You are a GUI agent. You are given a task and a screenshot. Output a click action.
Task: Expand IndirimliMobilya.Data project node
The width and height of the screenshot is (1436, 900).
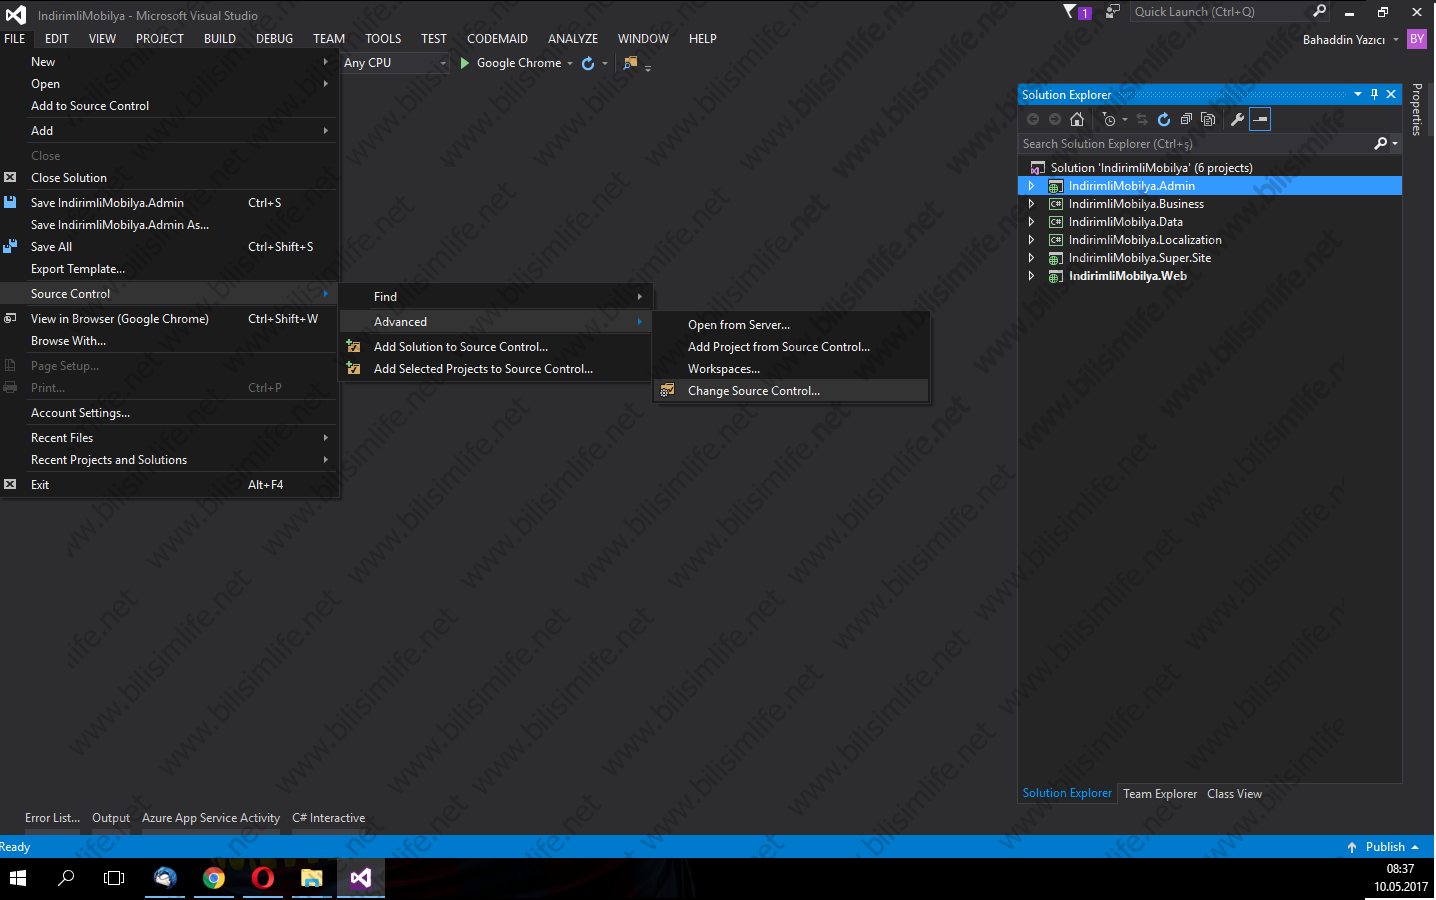point(1031,222)
